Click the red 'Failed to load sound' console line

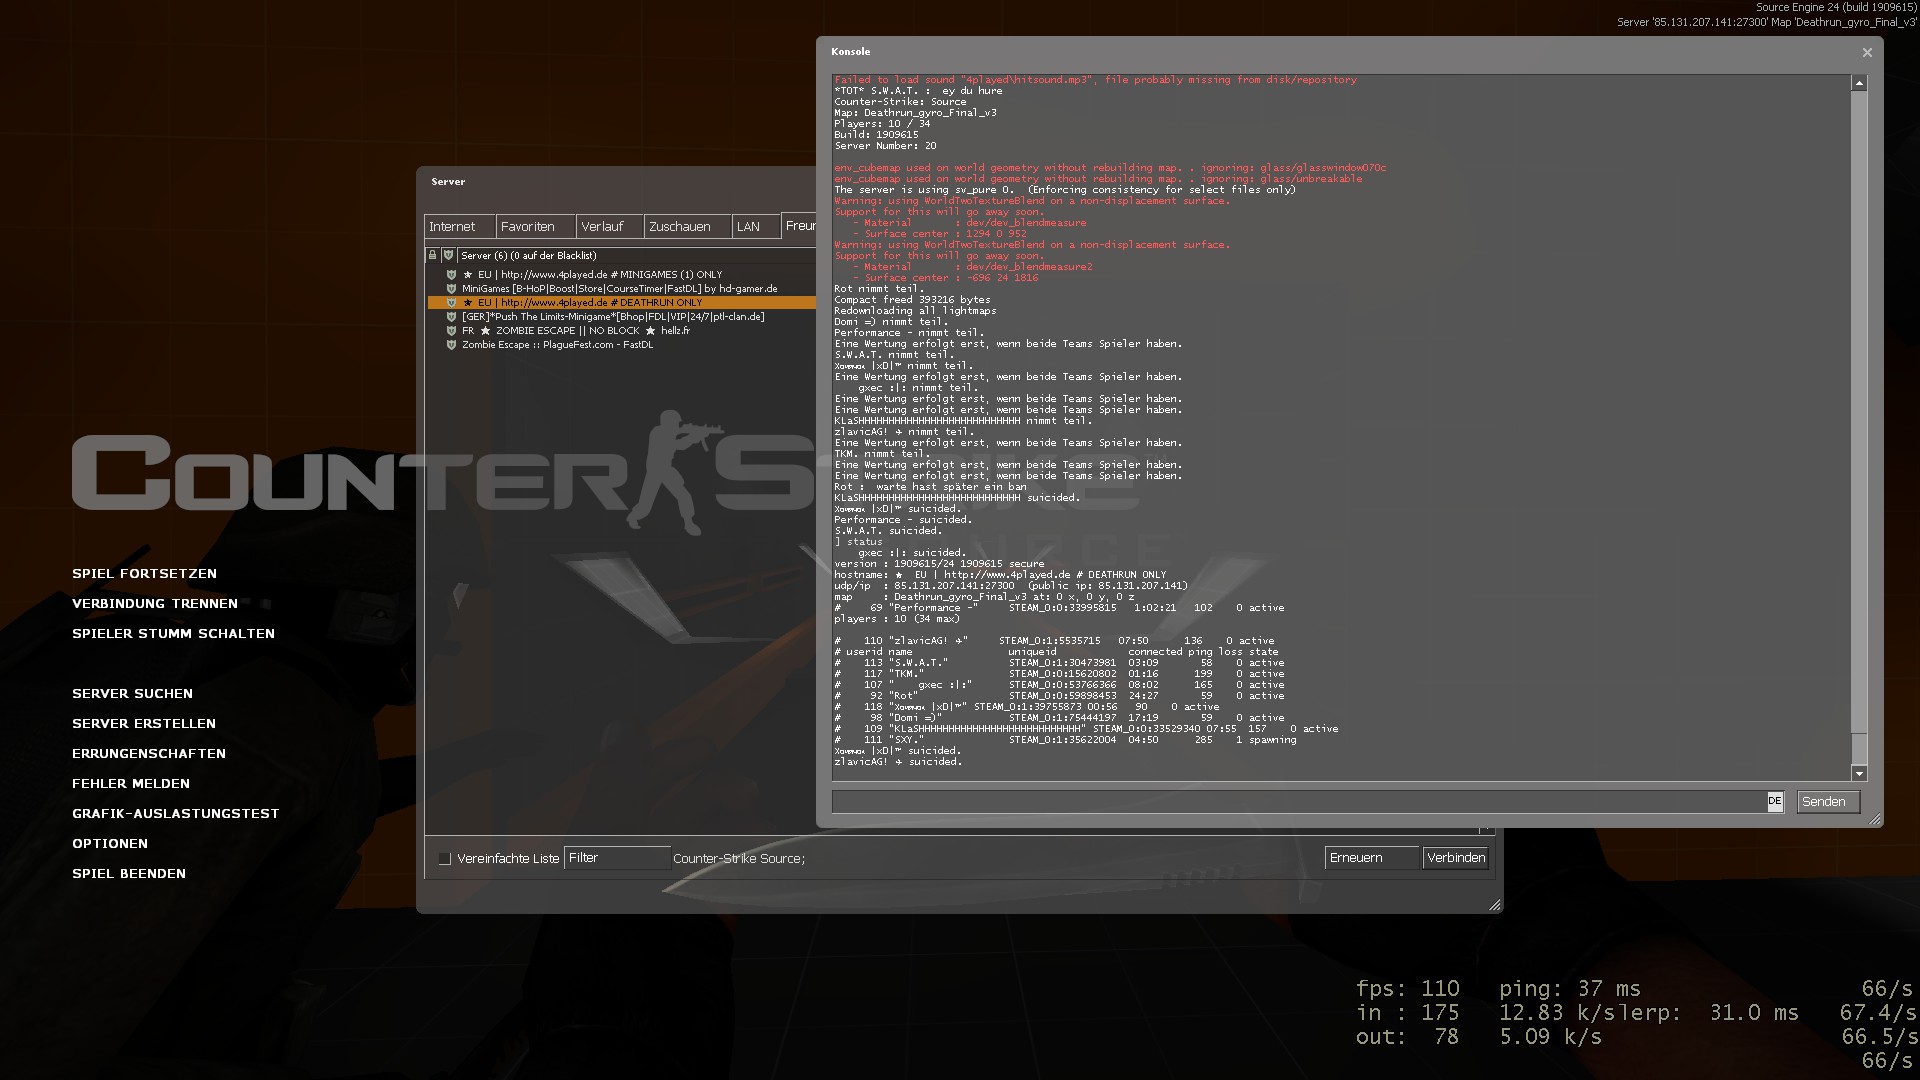1095,80
